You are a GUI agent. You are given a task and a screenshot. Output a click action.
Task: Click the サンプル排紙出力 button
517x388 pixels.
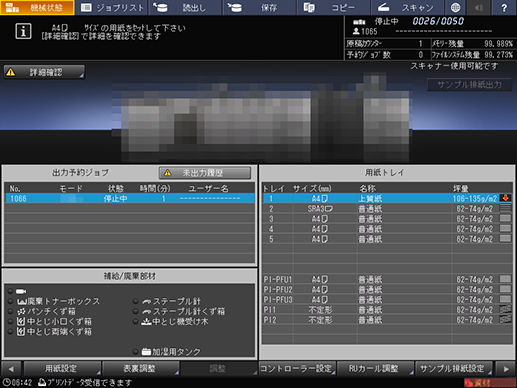tap(469, 85)
